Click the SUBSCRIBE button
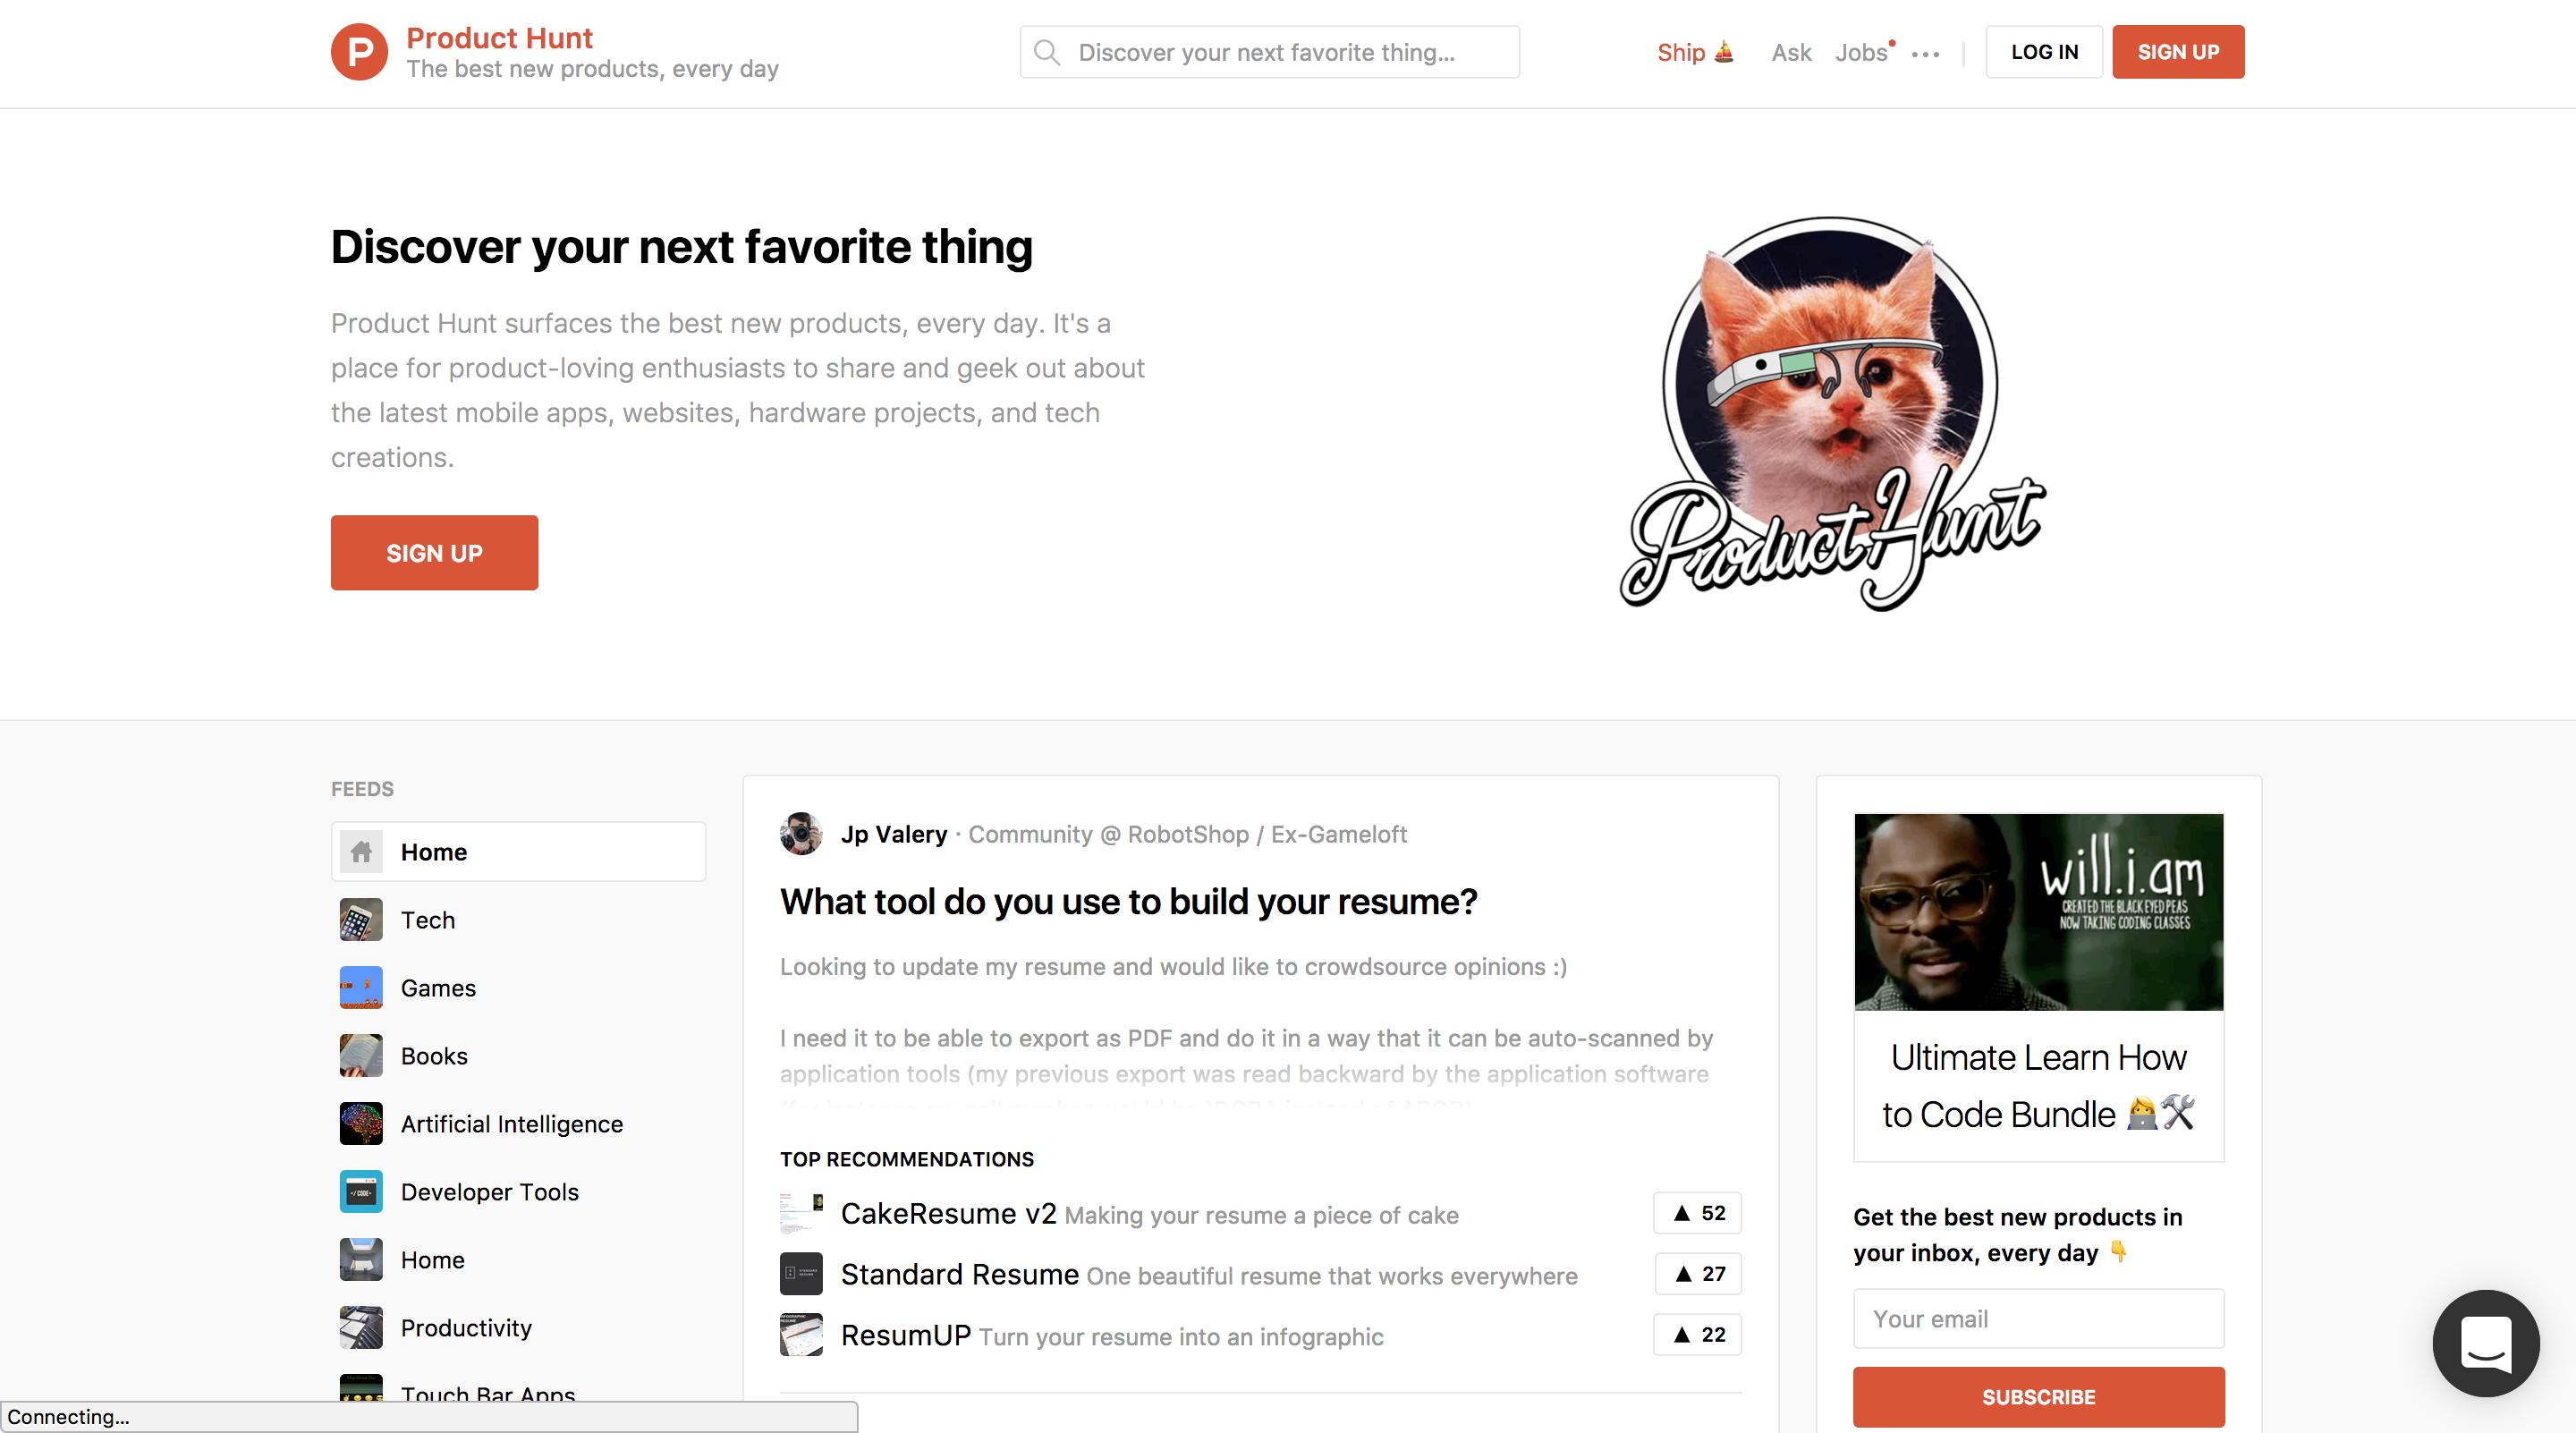Screen dimensions: 2576x1433 tap(2038, 1397)
